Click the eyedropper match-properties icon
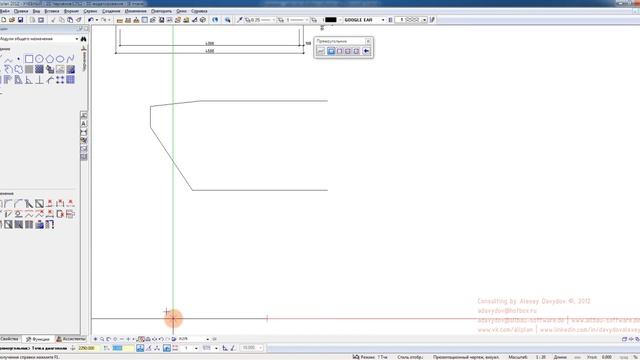The width and height of the screenshot is (640, 360). (240, 20)
